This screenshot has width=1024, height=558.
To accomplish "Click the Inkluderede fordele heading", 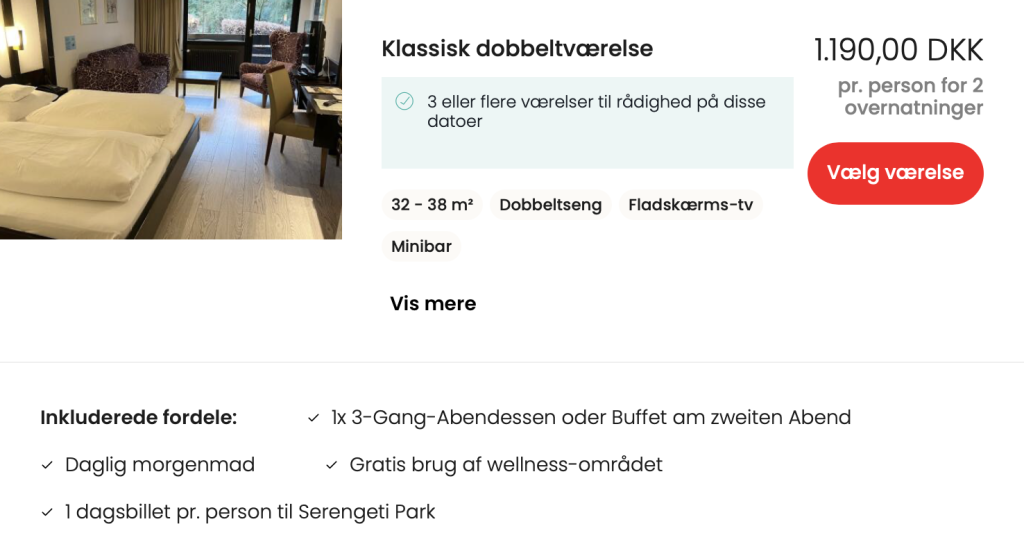I will click(138, 418).
